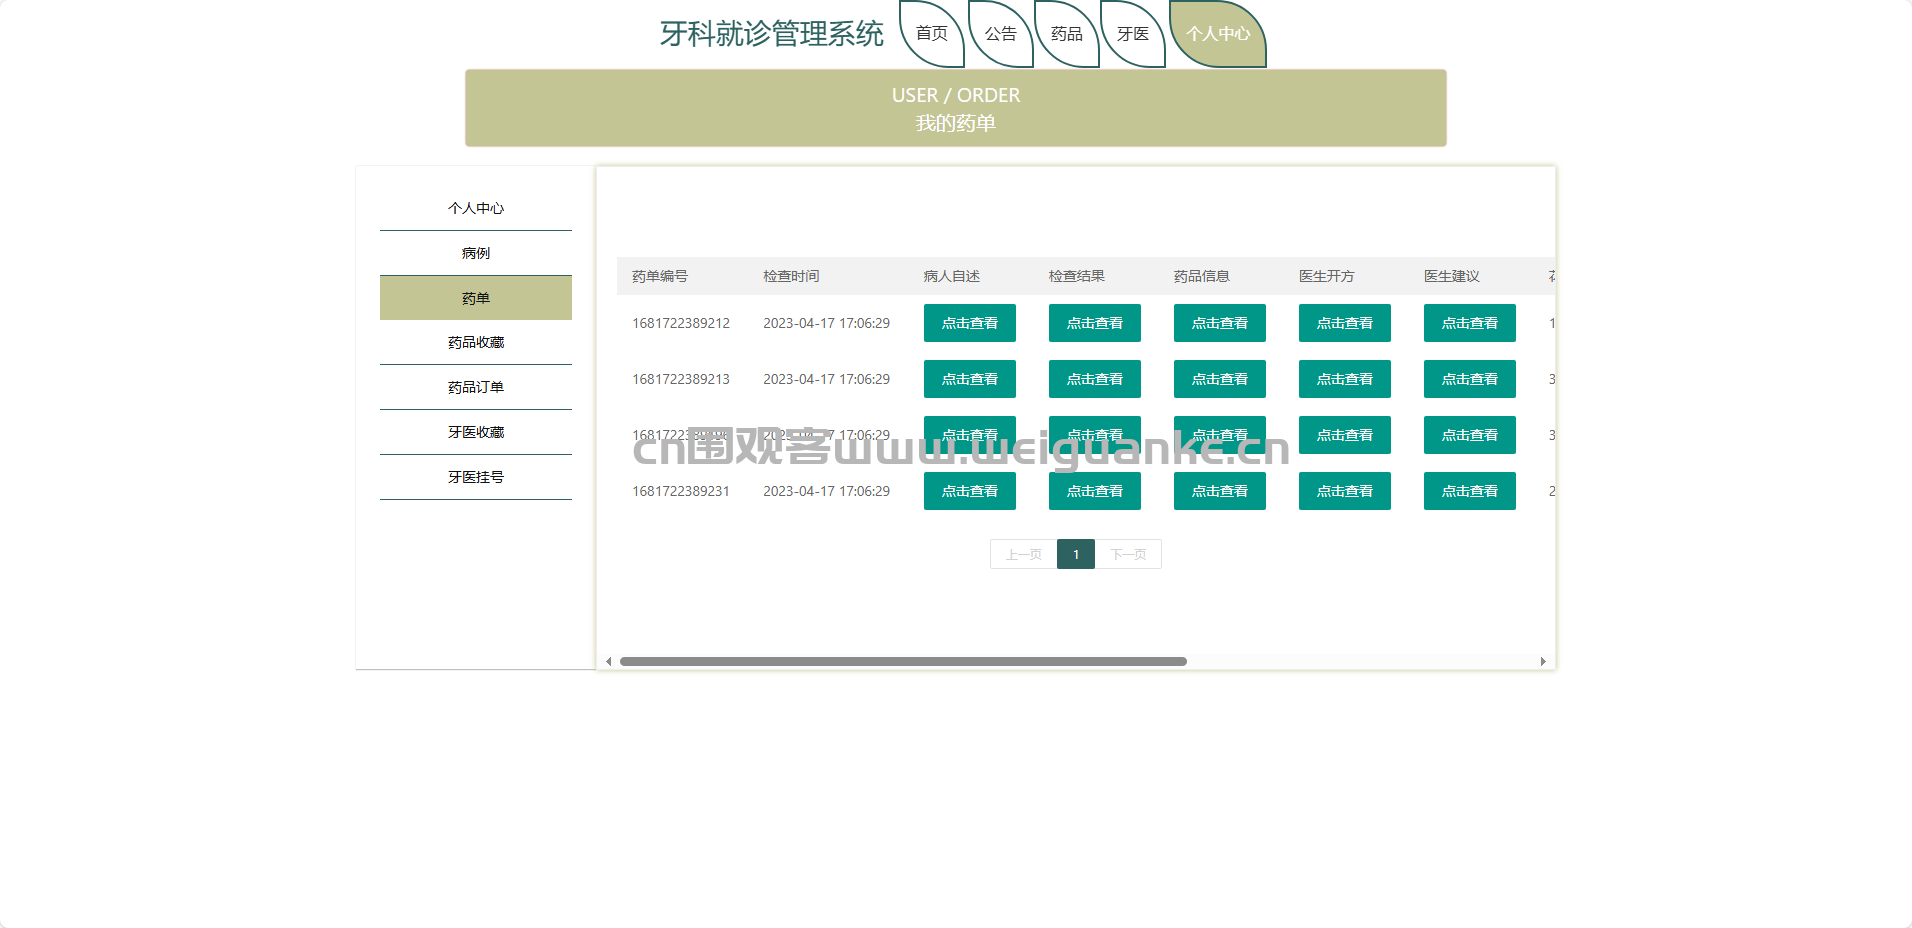This screenshot has height=928, width=1912.
Task: Click the 我的药单 banner heading
Action: pos(956,123)
